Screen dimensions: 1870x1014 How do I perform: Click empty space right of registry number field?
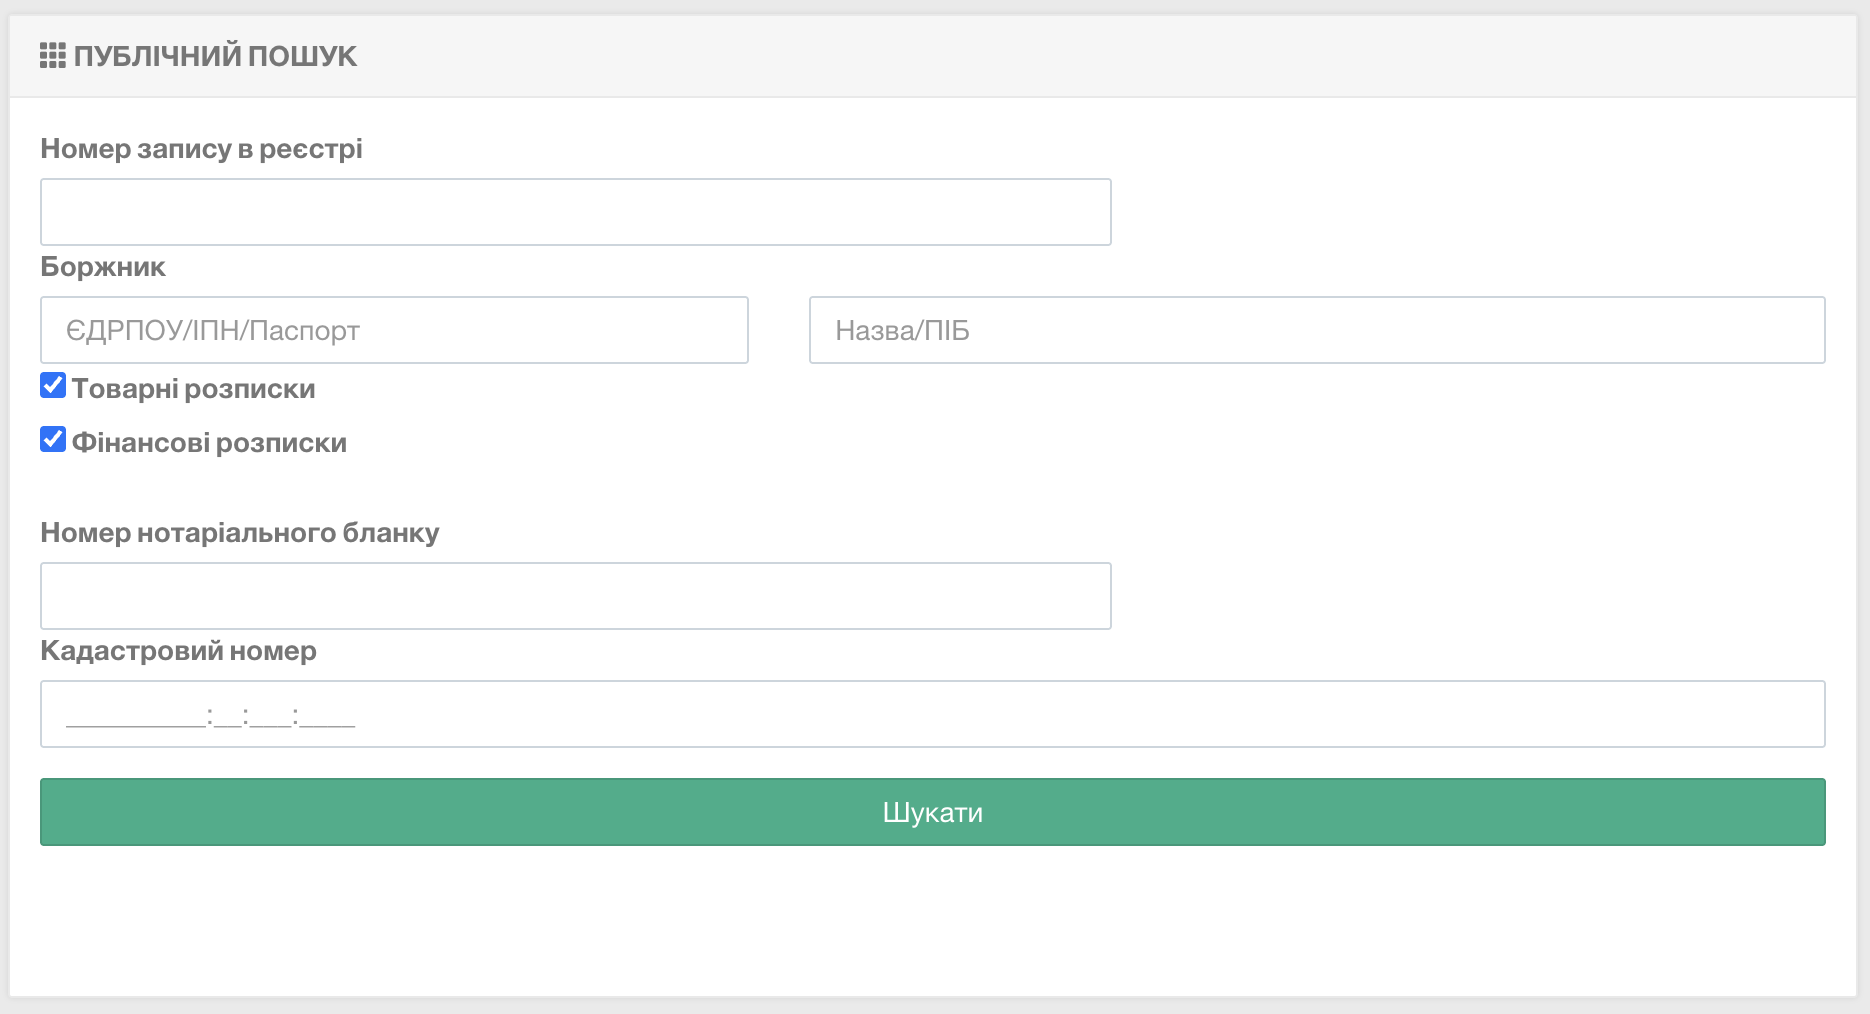[1470, 212]
